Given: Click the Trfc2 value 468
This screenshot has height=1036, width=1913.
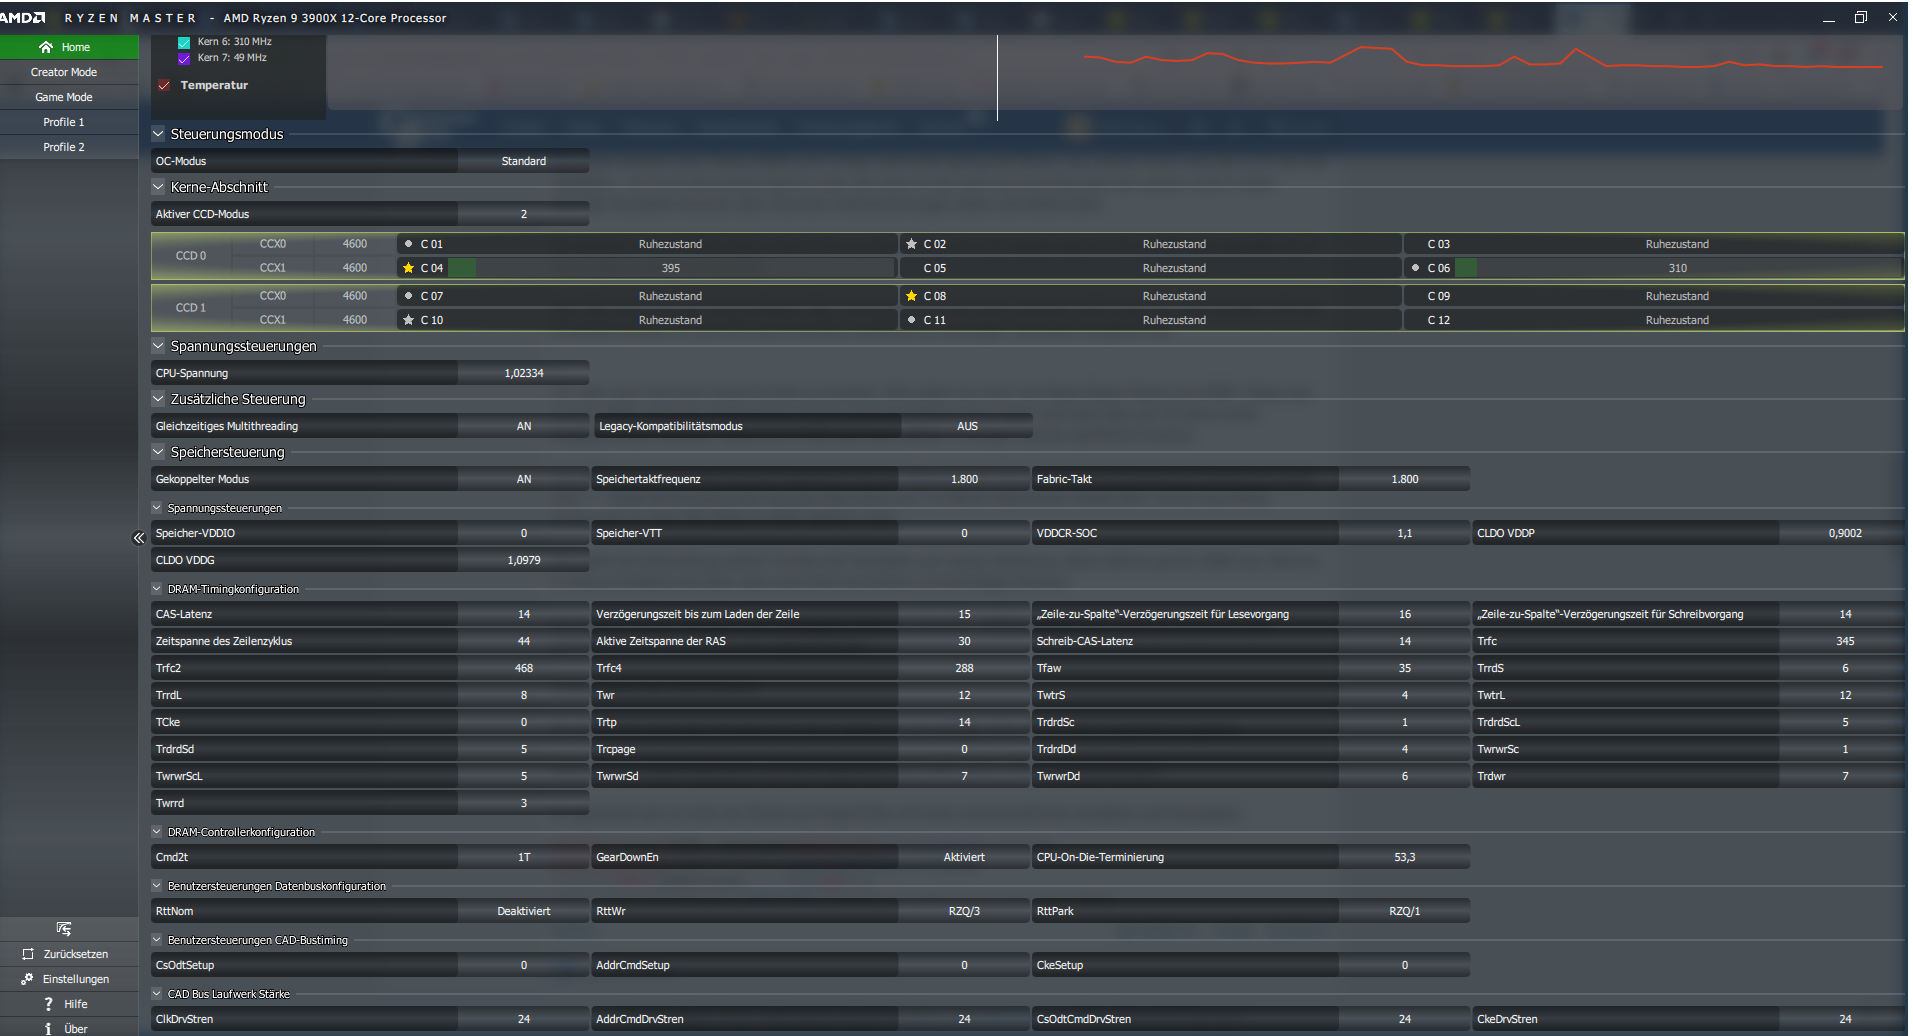Looking at the screenshot, I should click(523, 668).
